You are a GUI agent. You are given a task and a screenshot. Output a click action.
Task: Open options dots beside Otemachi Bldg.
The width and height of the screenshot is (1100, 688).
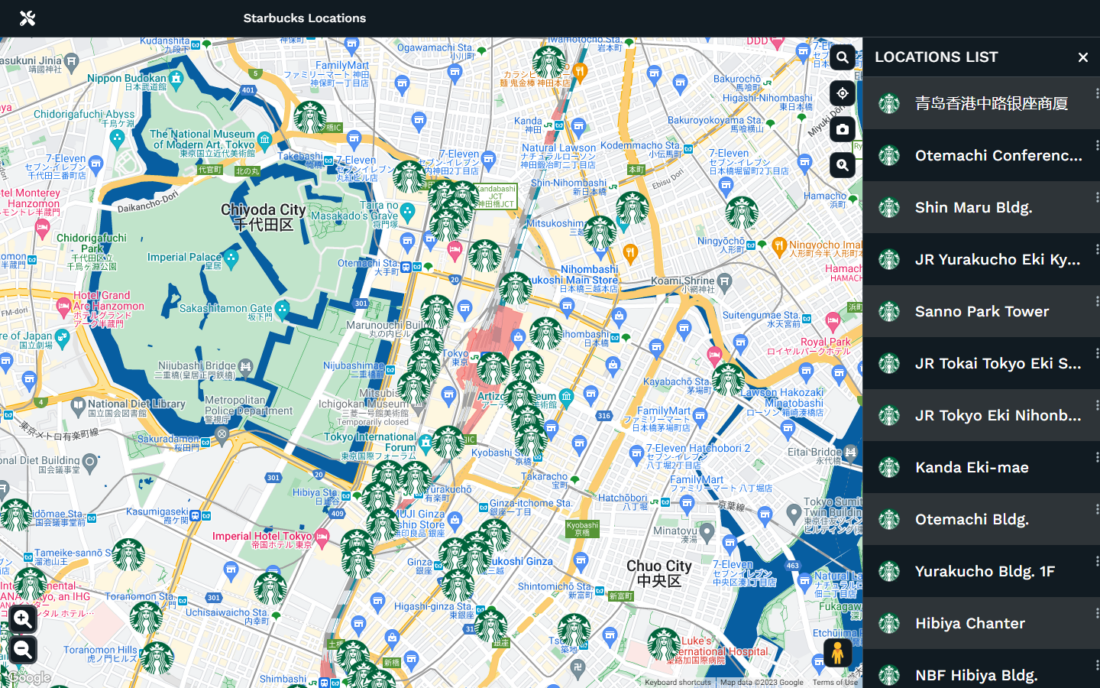tap(1096, 509)
